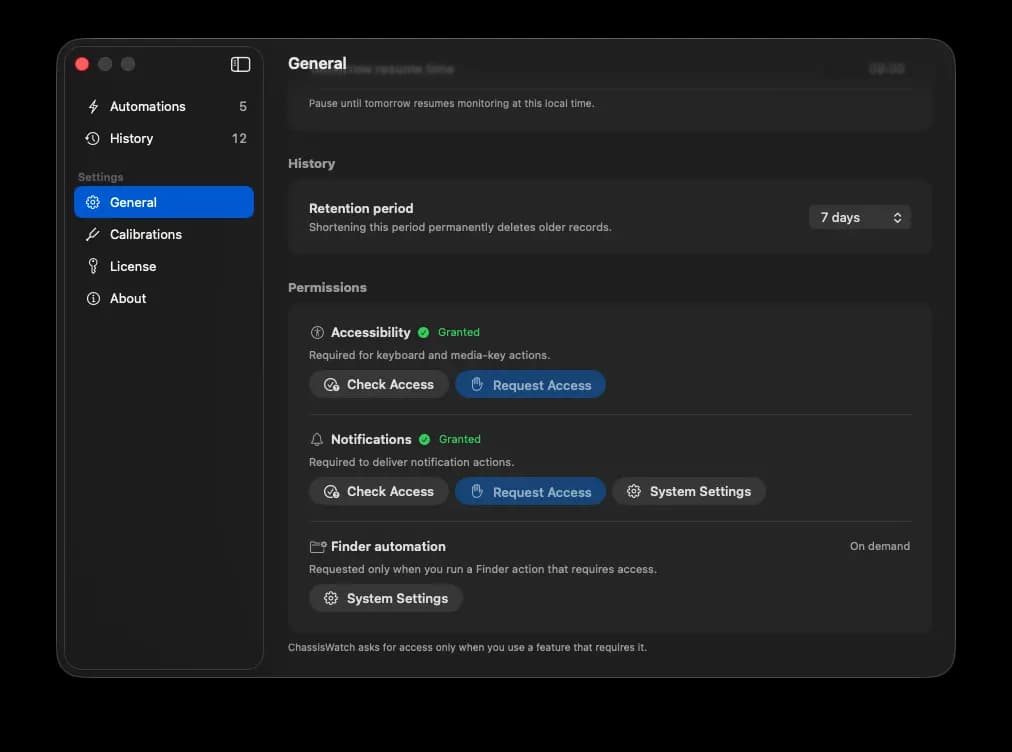Image resolution: width=1012 pixels, height=752 pixels.
Task: Click the 'Permissions' section heading
Action: [x=327, y=288]
